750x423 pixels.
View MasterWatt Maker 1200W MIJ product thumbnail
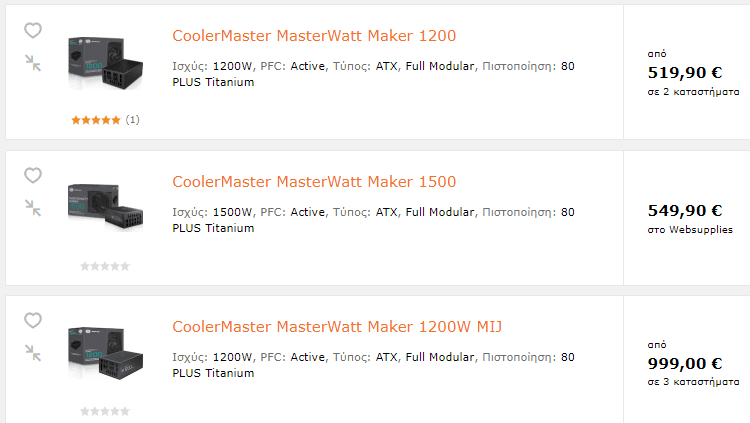tap(105, 353)
